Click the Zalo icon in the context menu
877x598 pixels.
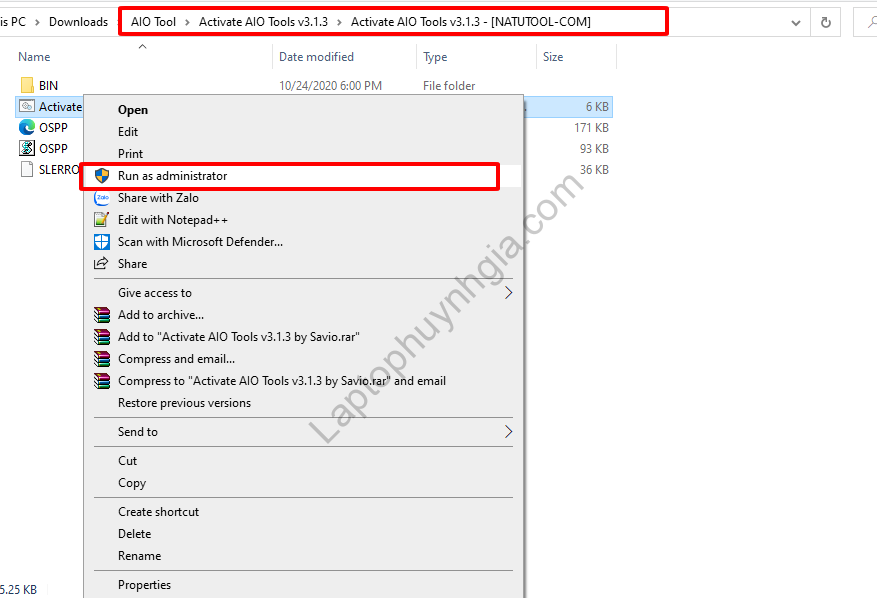coord(102,197)
